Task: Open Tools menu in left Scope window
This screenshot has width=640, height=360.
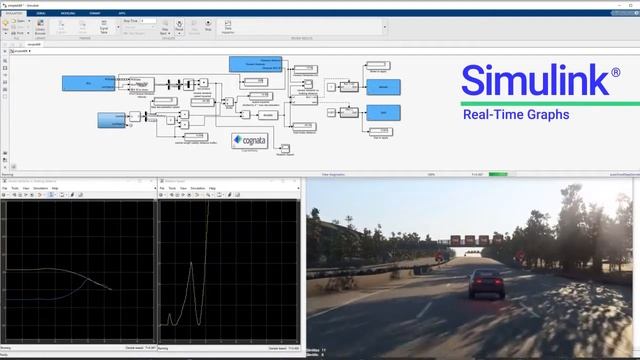Action: (x=15, y=188)
